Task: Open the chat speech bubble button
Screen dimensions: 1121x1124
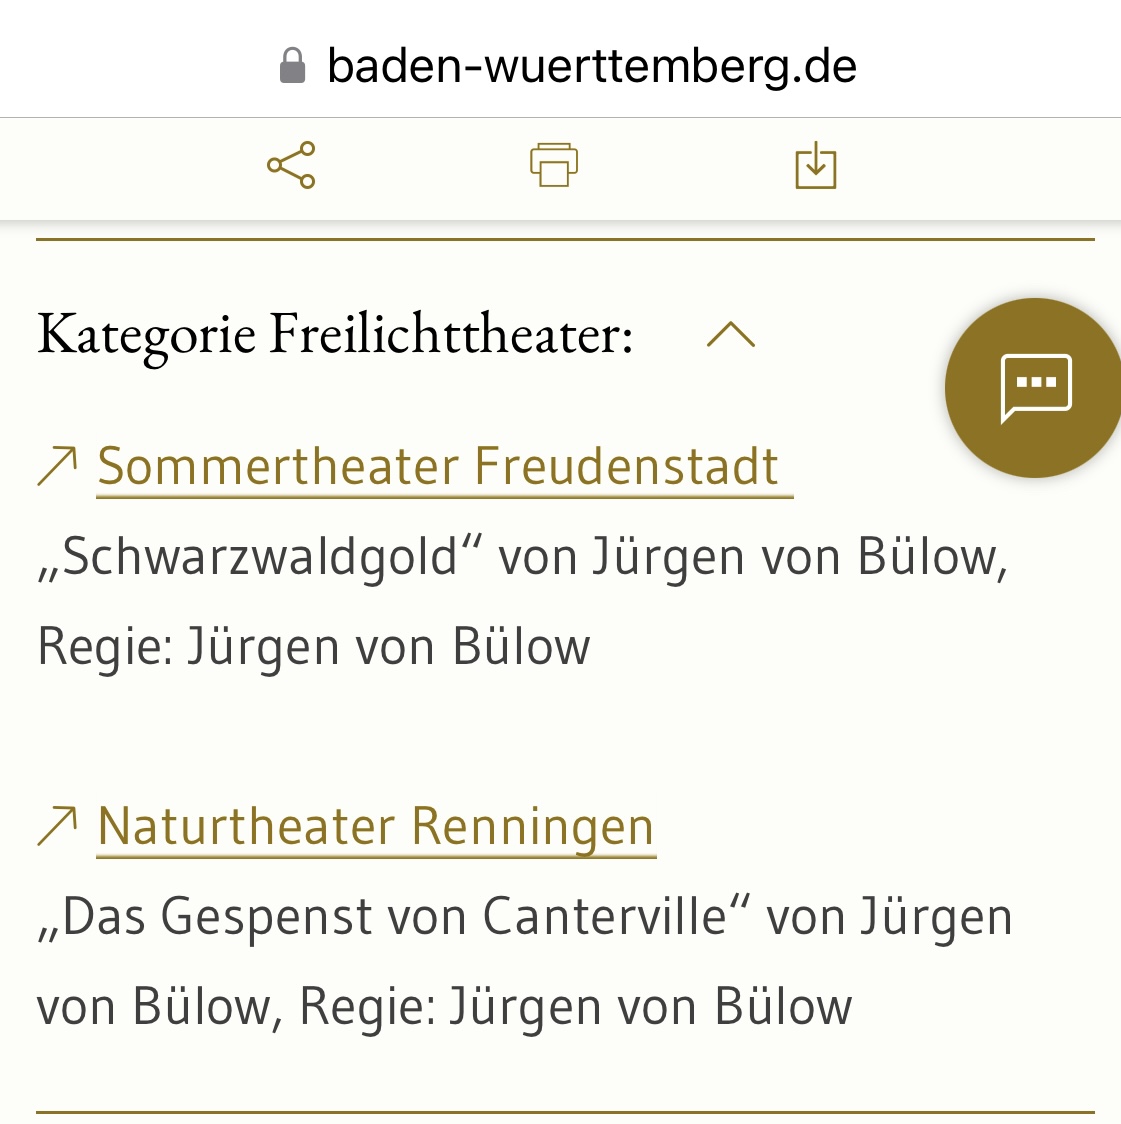Action: click(1035, 387)
